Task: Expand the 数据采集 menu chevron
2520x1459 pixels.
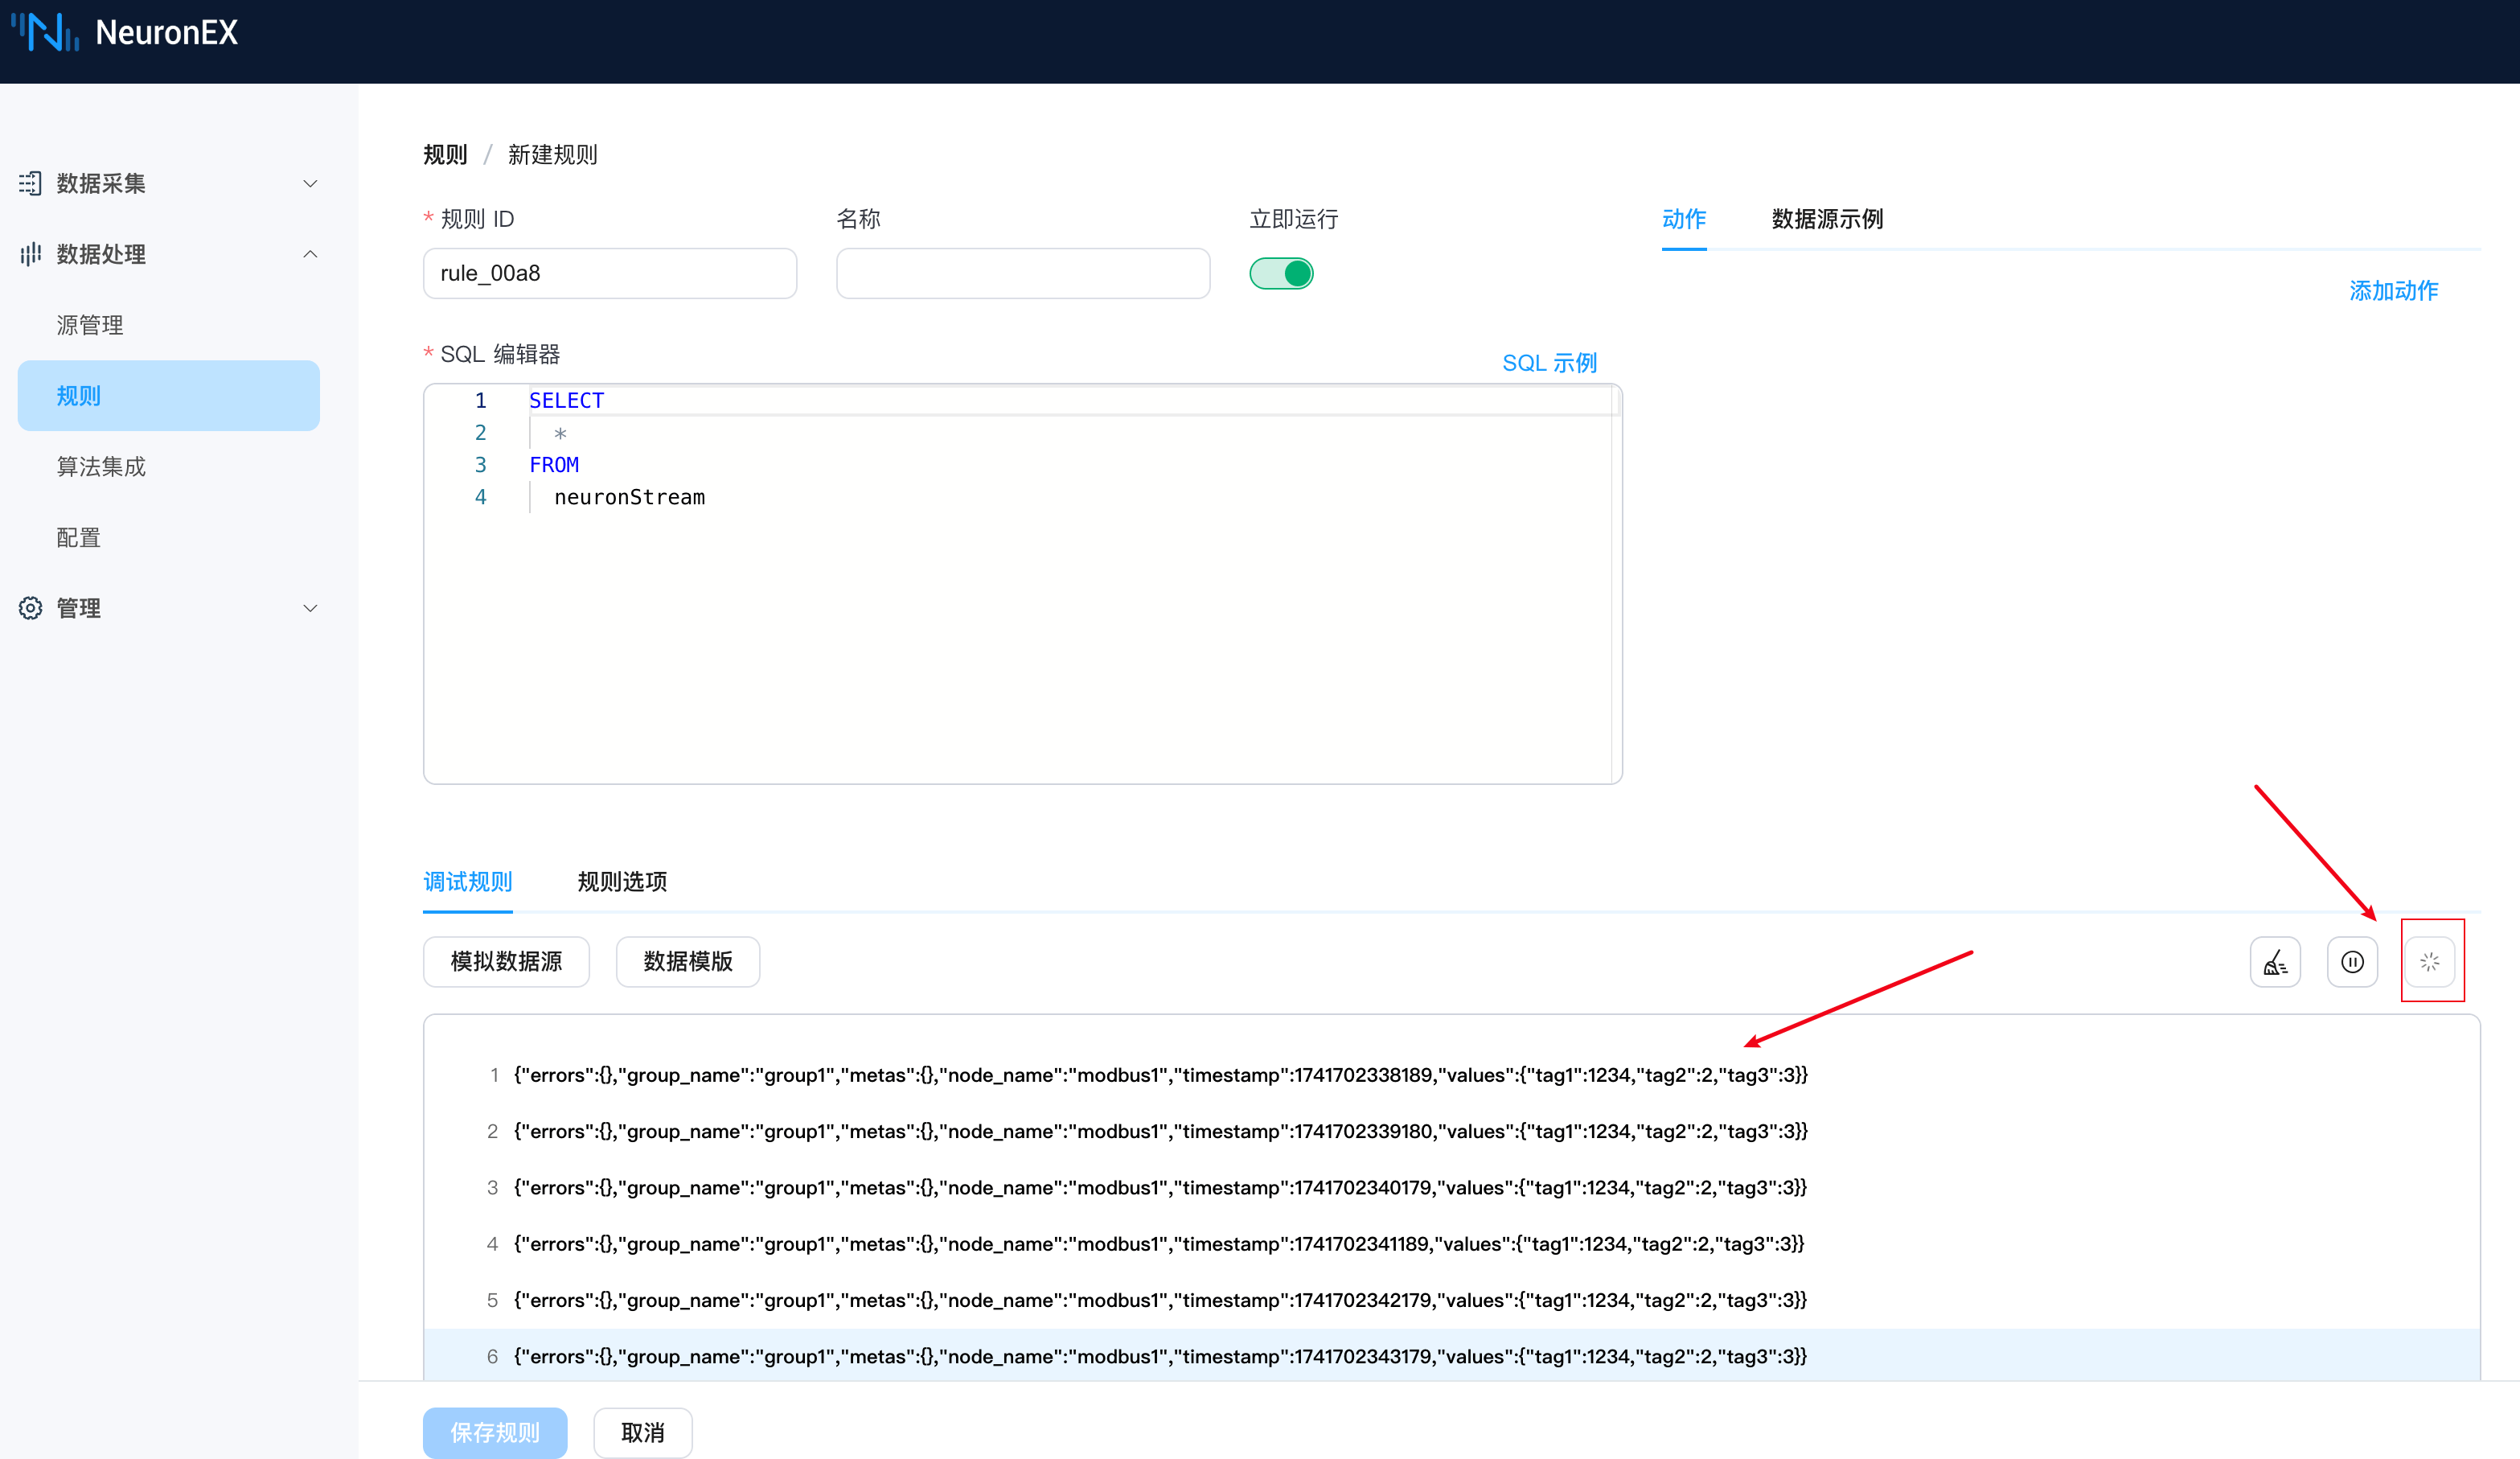Action: 310,183
